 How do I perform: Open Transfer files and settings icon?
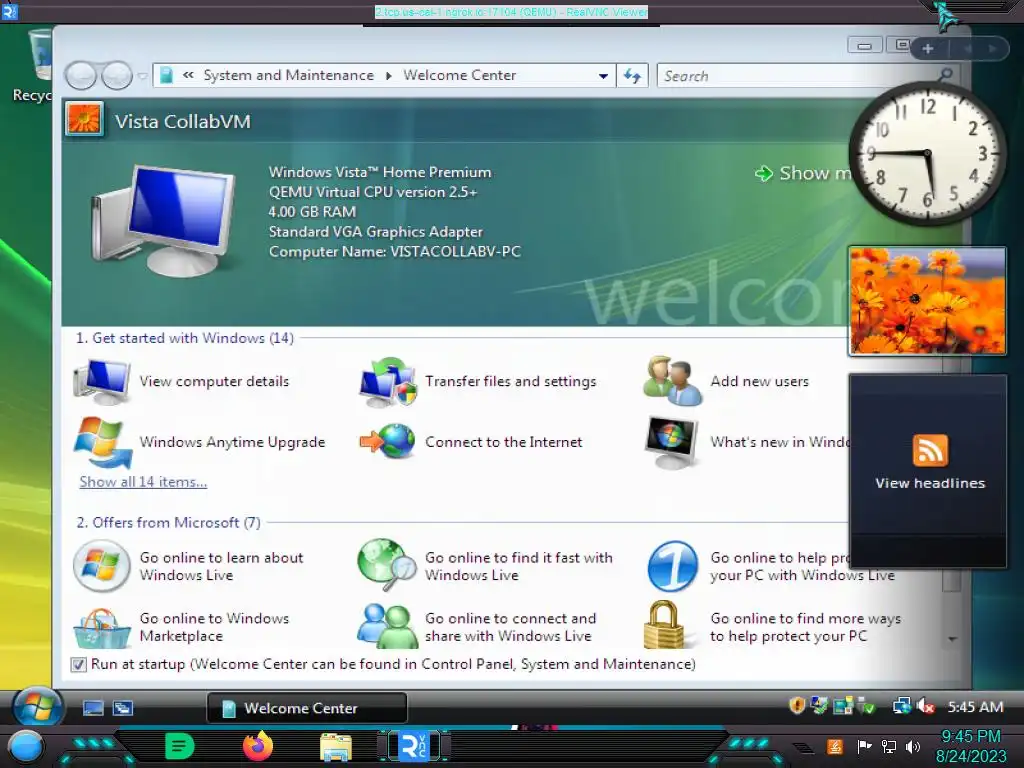pos(387,381)
